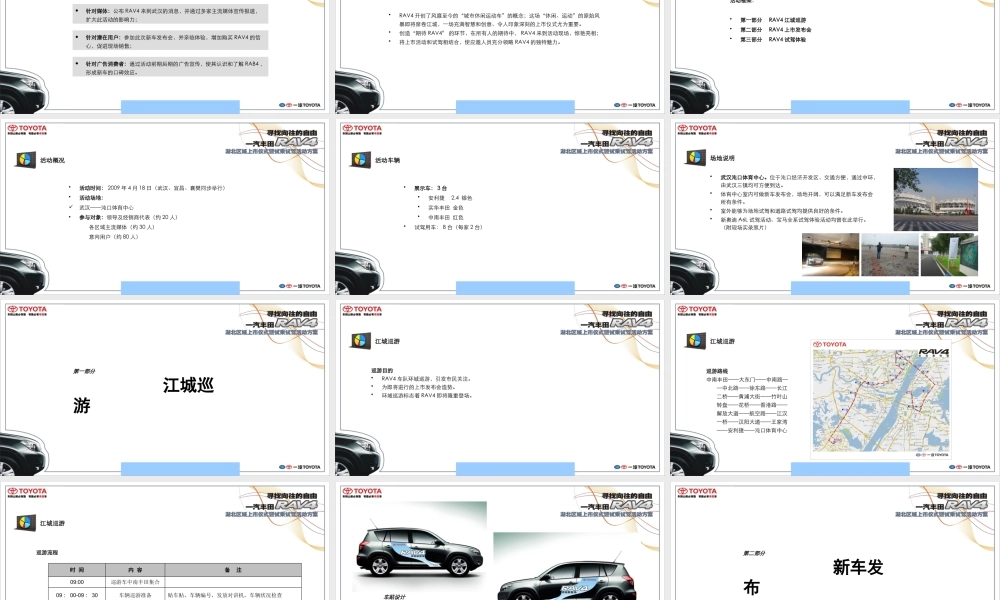Click the 09:00 table cell
This screenshot has height=600, width=1000.
click(77, 582)
